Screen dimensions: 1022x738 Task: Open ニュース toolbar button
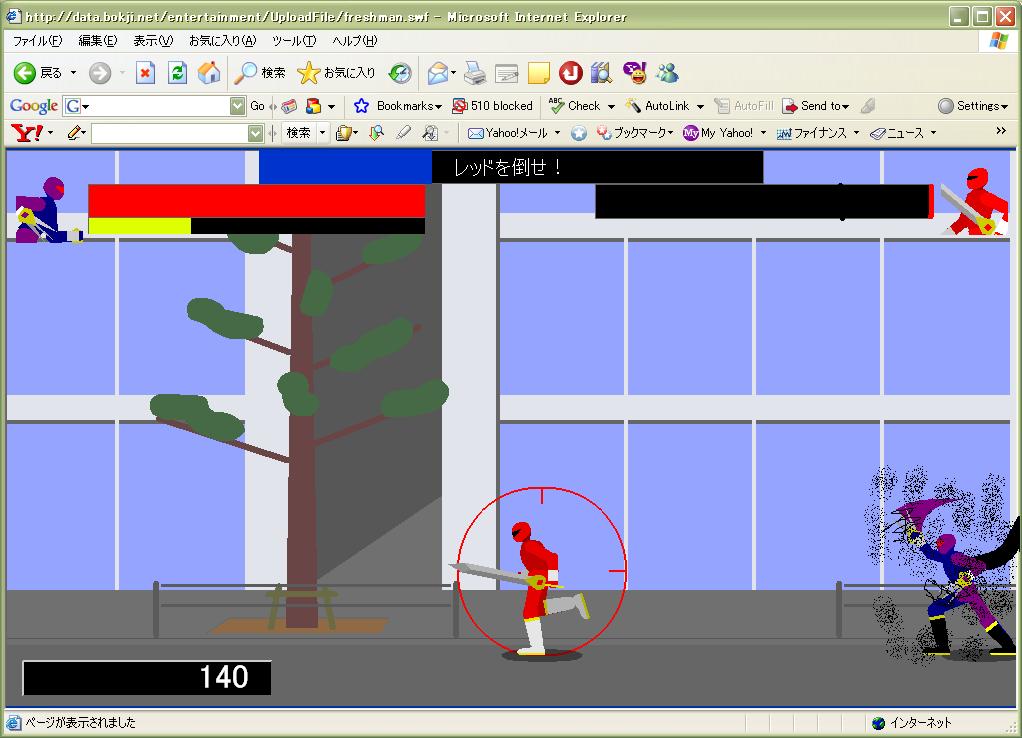point(897,133)
